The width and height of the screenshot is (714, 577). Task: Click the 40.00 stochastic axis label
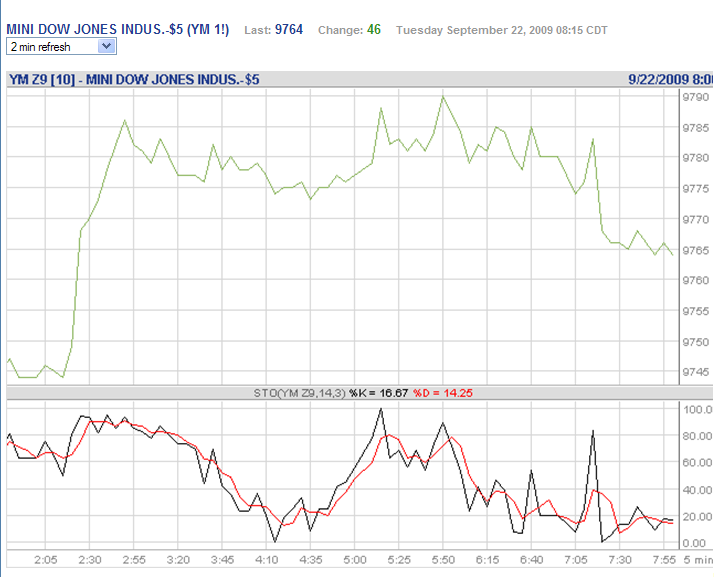point(697,490)
